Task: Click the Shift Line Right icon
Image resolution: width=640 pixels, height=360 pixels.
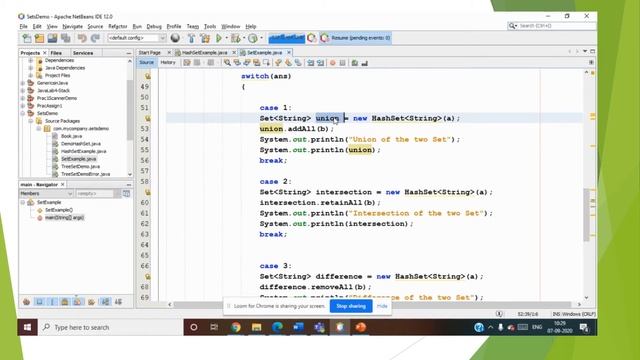Action: (320, 63)
